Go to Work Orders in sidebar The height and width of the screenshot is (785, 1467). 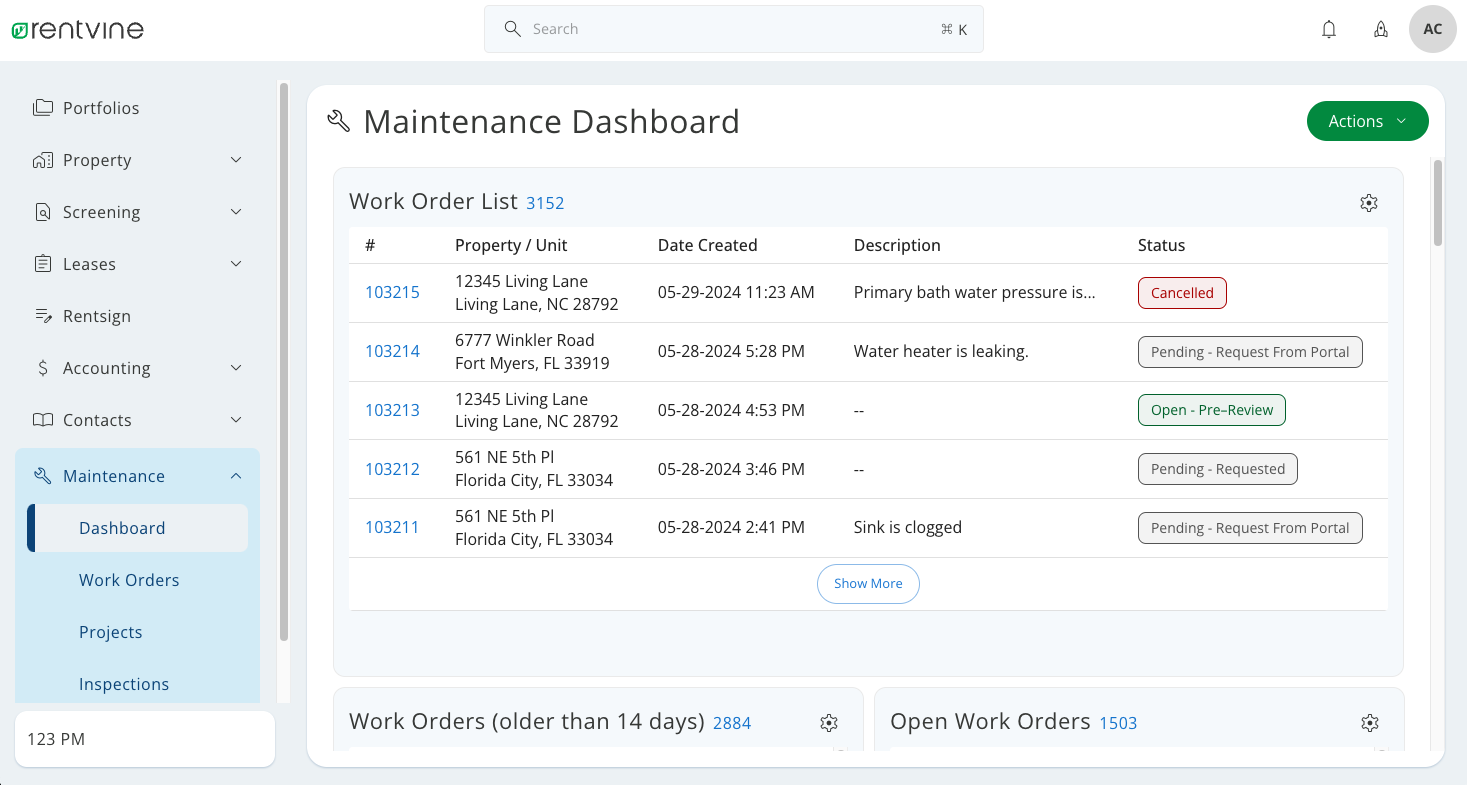[x=129, y=579]
